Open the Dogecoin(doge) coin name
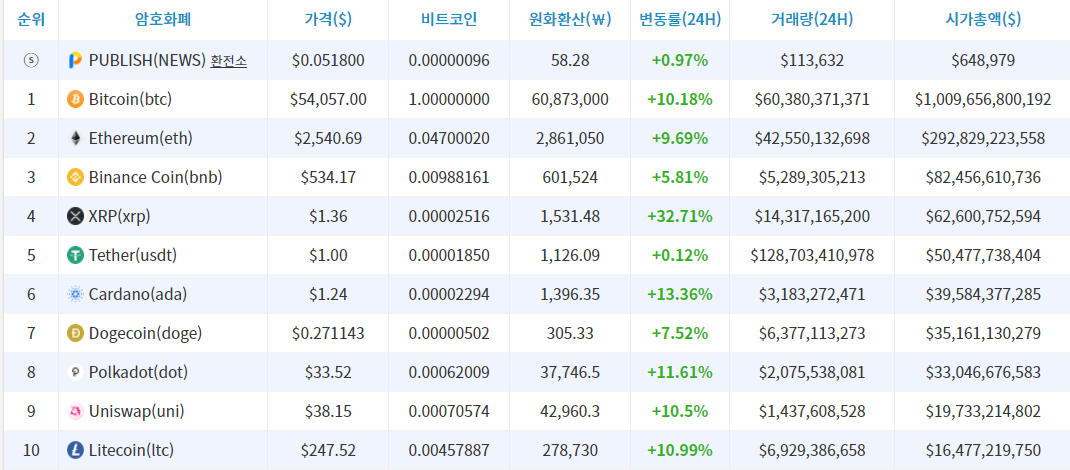This screenshot has height=470, width=1070. [x=145, y=334]
